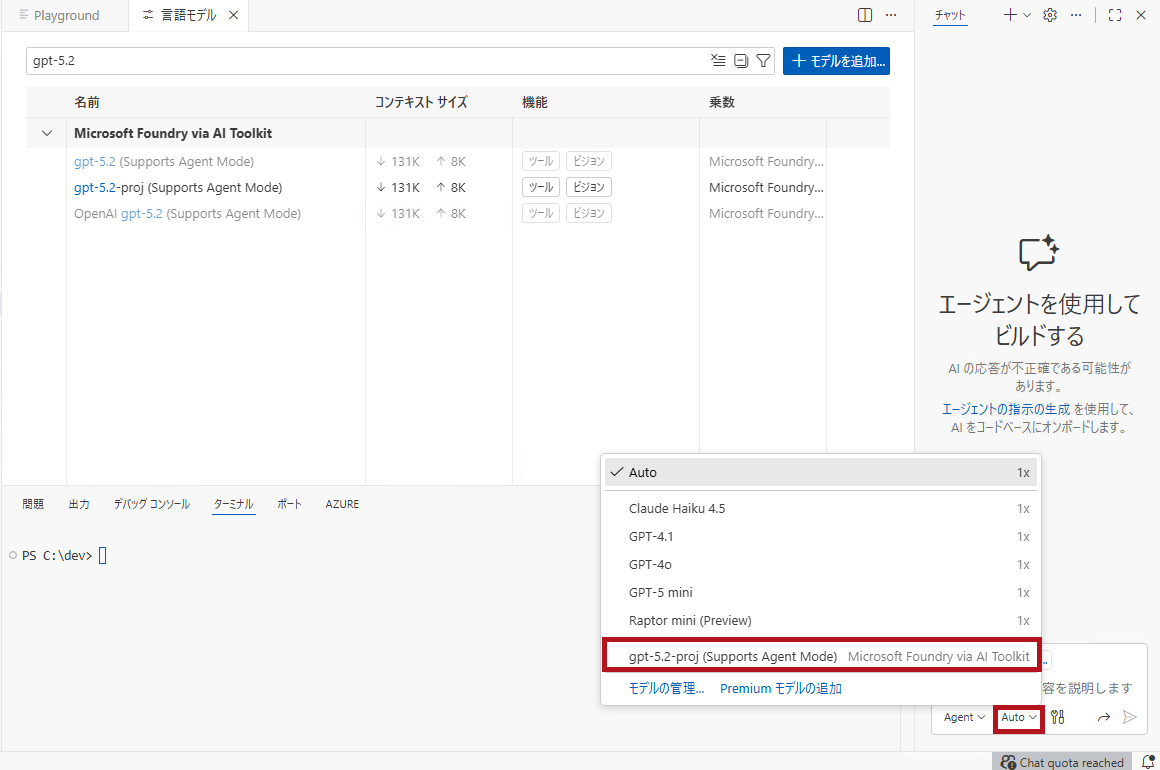Toggle grouped view in the model search bar

pyautogui.click(x=740, y=60)
